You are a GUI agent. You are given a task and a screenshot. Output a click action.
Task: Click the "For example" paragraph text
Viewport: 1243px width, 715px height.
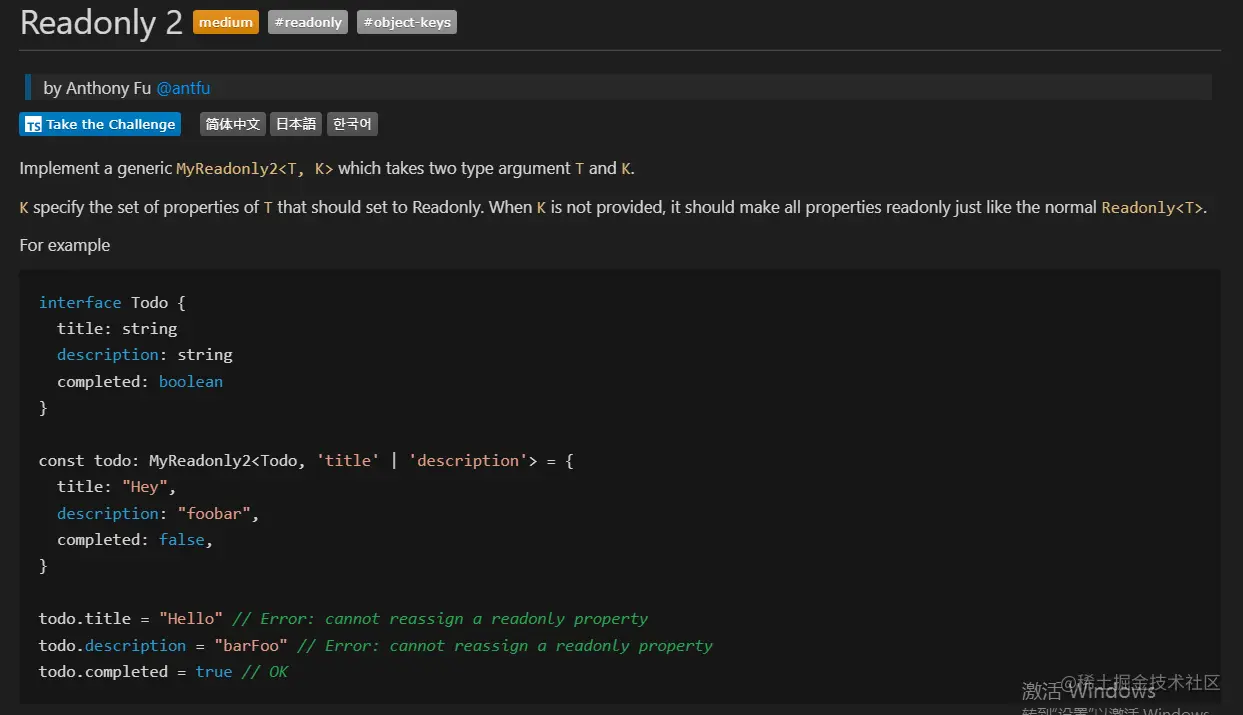(x=65, y=245)
